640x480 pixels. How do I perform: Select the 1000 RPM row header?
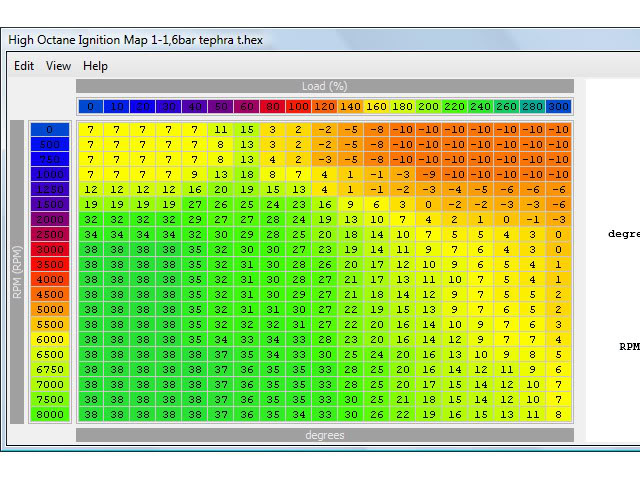[50, 175]
